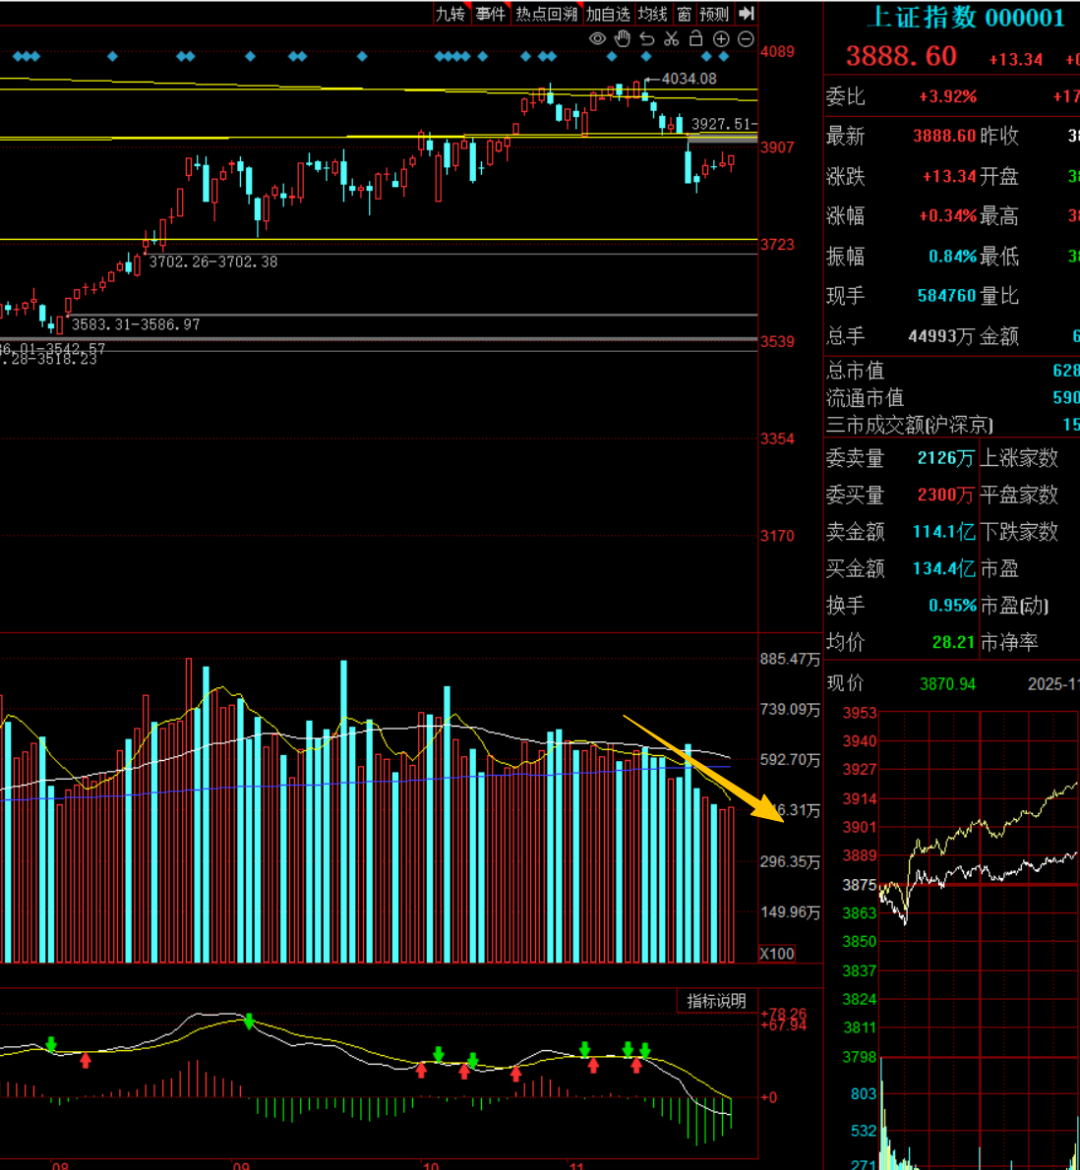Open the 热点回溯 tab
This screenshot has height=1170, width=1080.
tap(546, 14)
